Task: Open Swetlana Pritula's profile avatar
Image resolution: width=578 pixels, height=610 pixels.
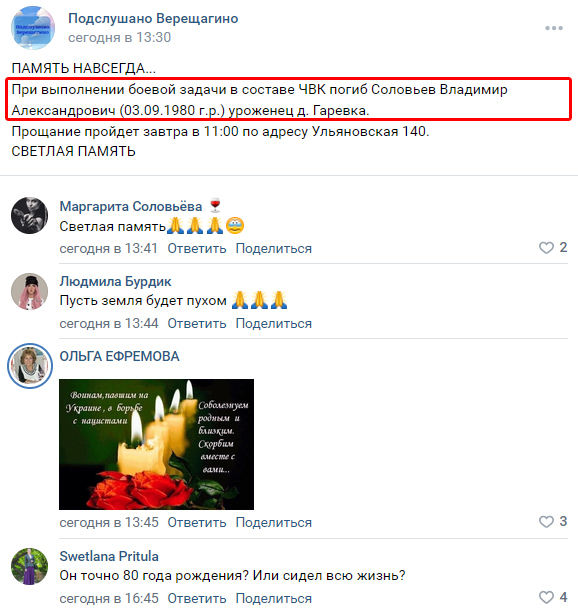Action: pos(30,566)
